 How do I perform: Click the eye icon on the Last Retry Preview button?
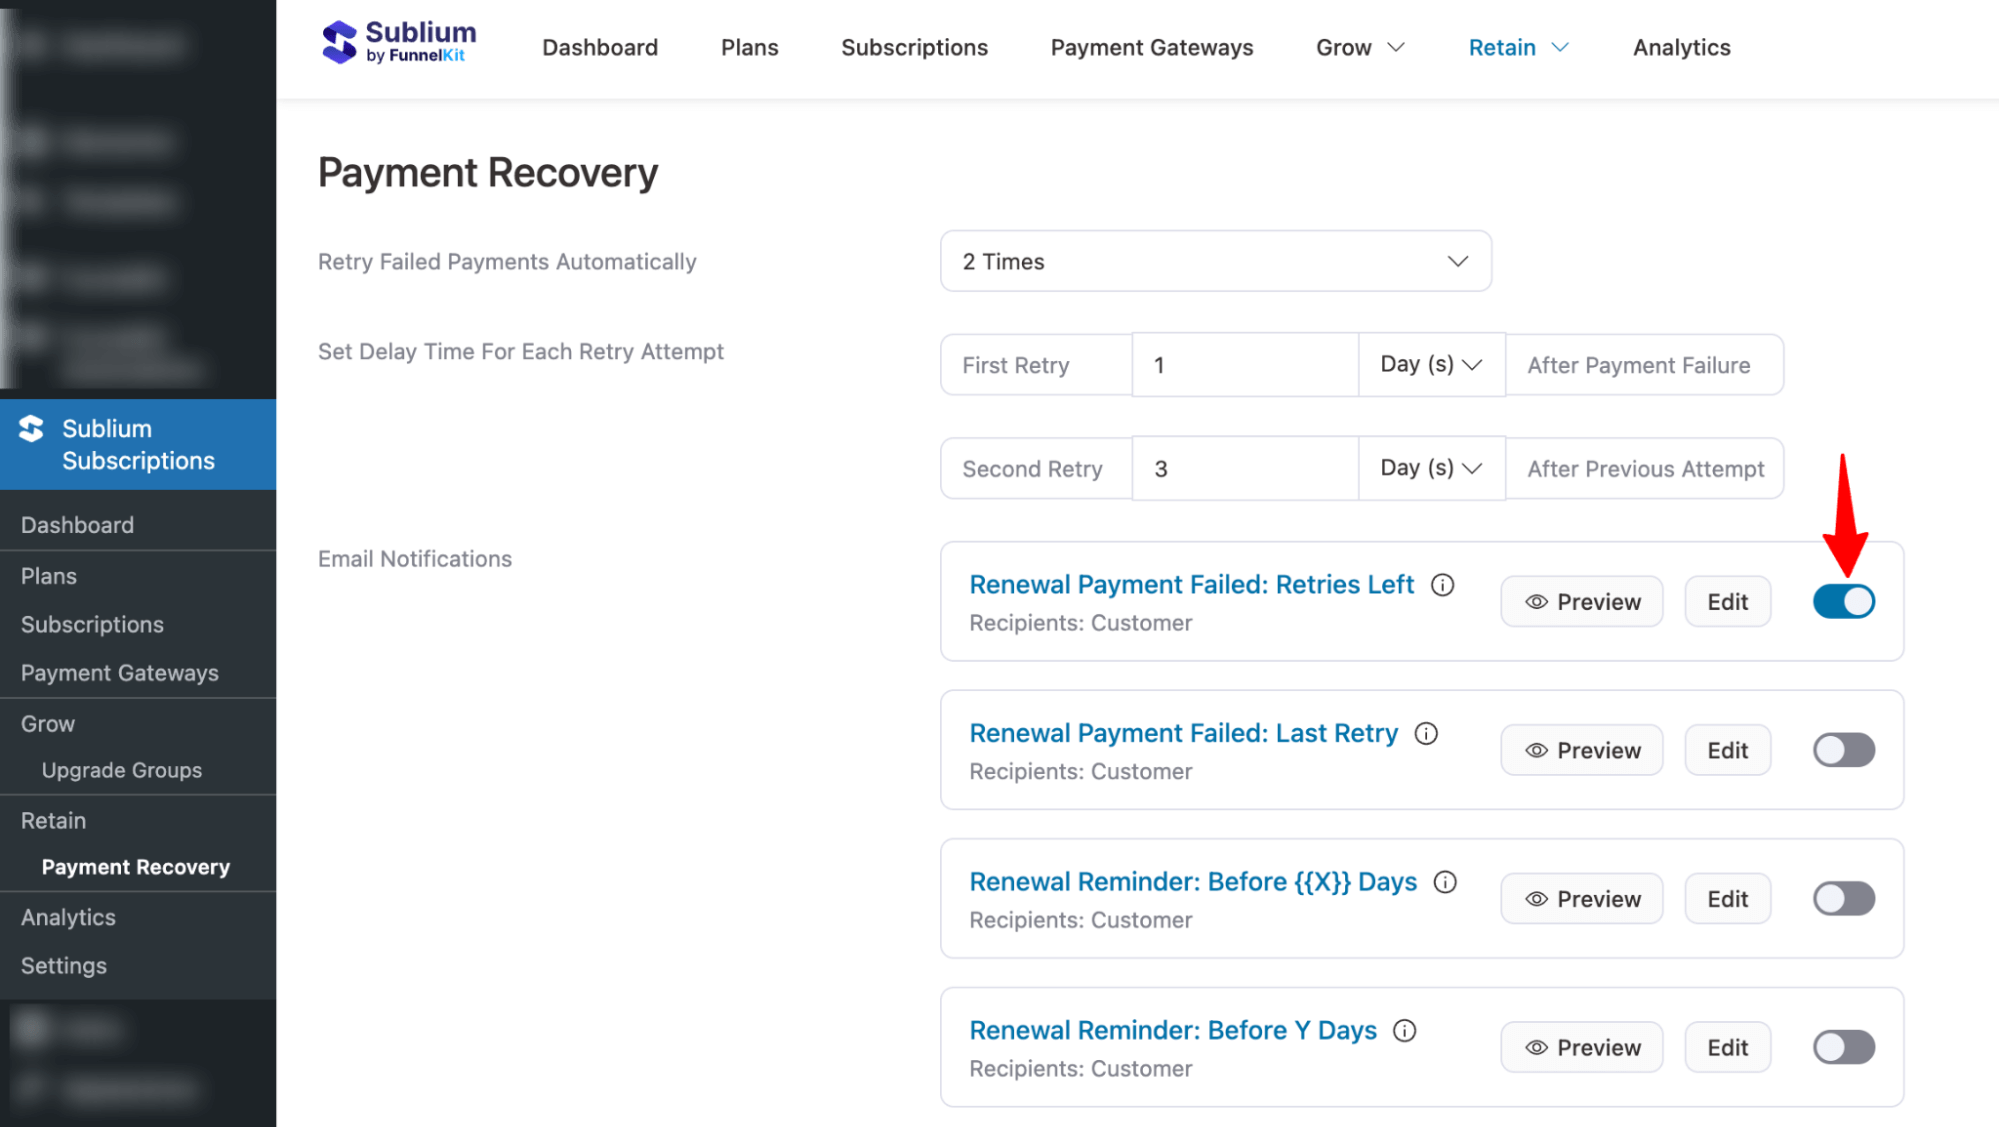1536,749
